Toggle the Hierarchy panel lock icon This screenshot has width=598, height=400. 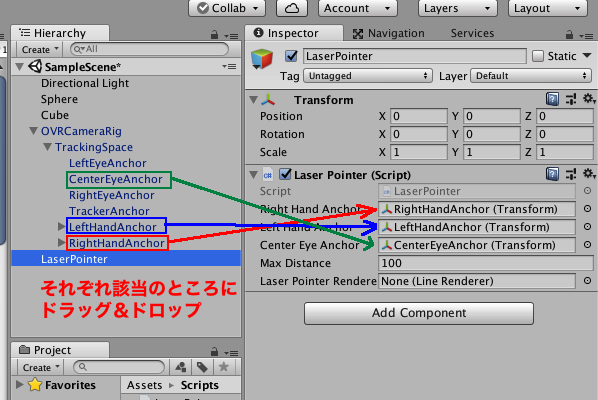click(214, 35)
